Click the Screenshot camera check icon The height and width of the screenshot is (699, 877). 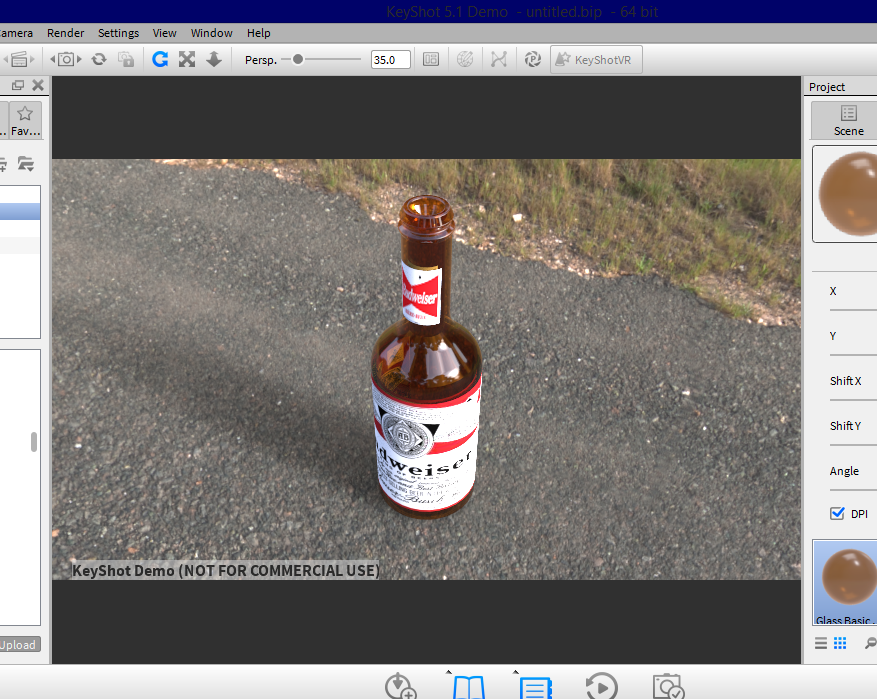click(x=668, y=686)
